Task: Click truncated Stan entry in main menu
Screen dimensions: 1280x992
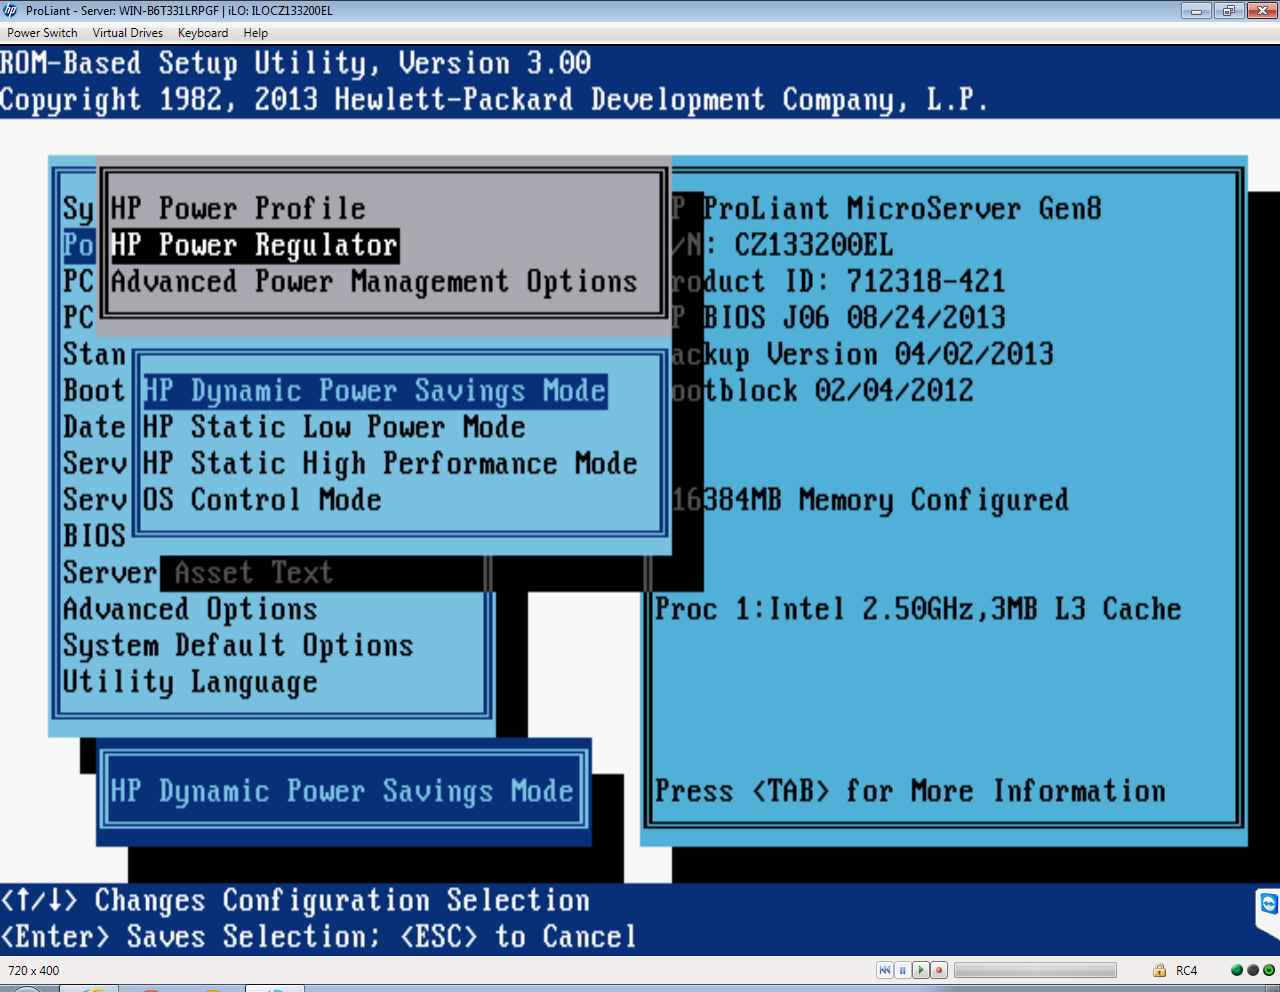Action: tap(94, 355)
